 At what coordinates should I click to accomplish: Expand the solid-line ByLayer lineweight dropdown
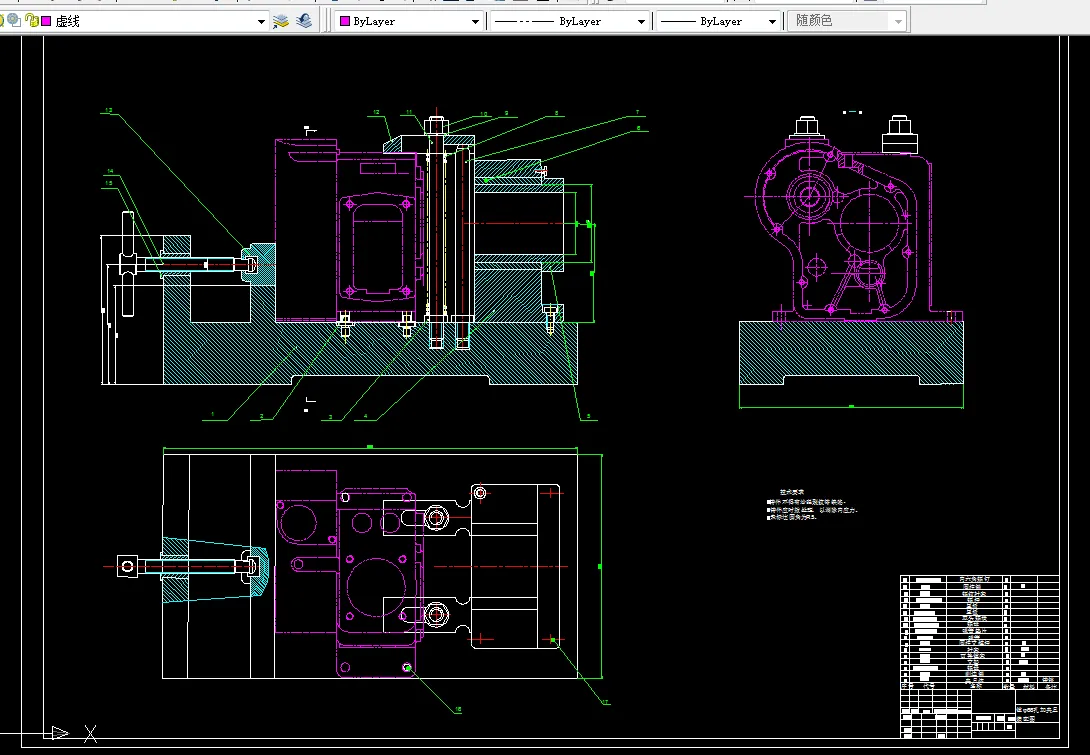[x=772, y=21]
